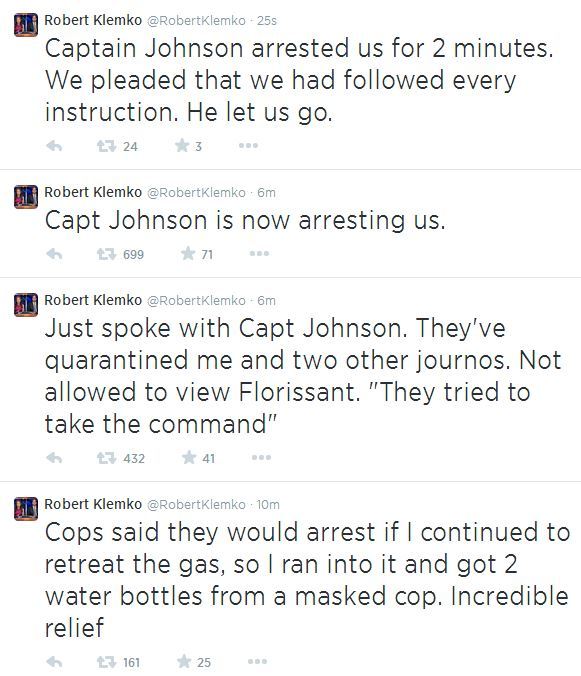Reply to the 'quarantined me' tweet
This screenshot has height=676, width=581.
click(54, 458)
